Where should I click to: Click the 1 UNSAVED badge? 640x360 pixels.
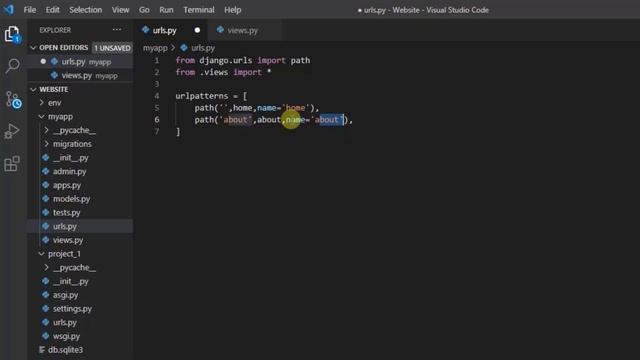click(112, 48)
